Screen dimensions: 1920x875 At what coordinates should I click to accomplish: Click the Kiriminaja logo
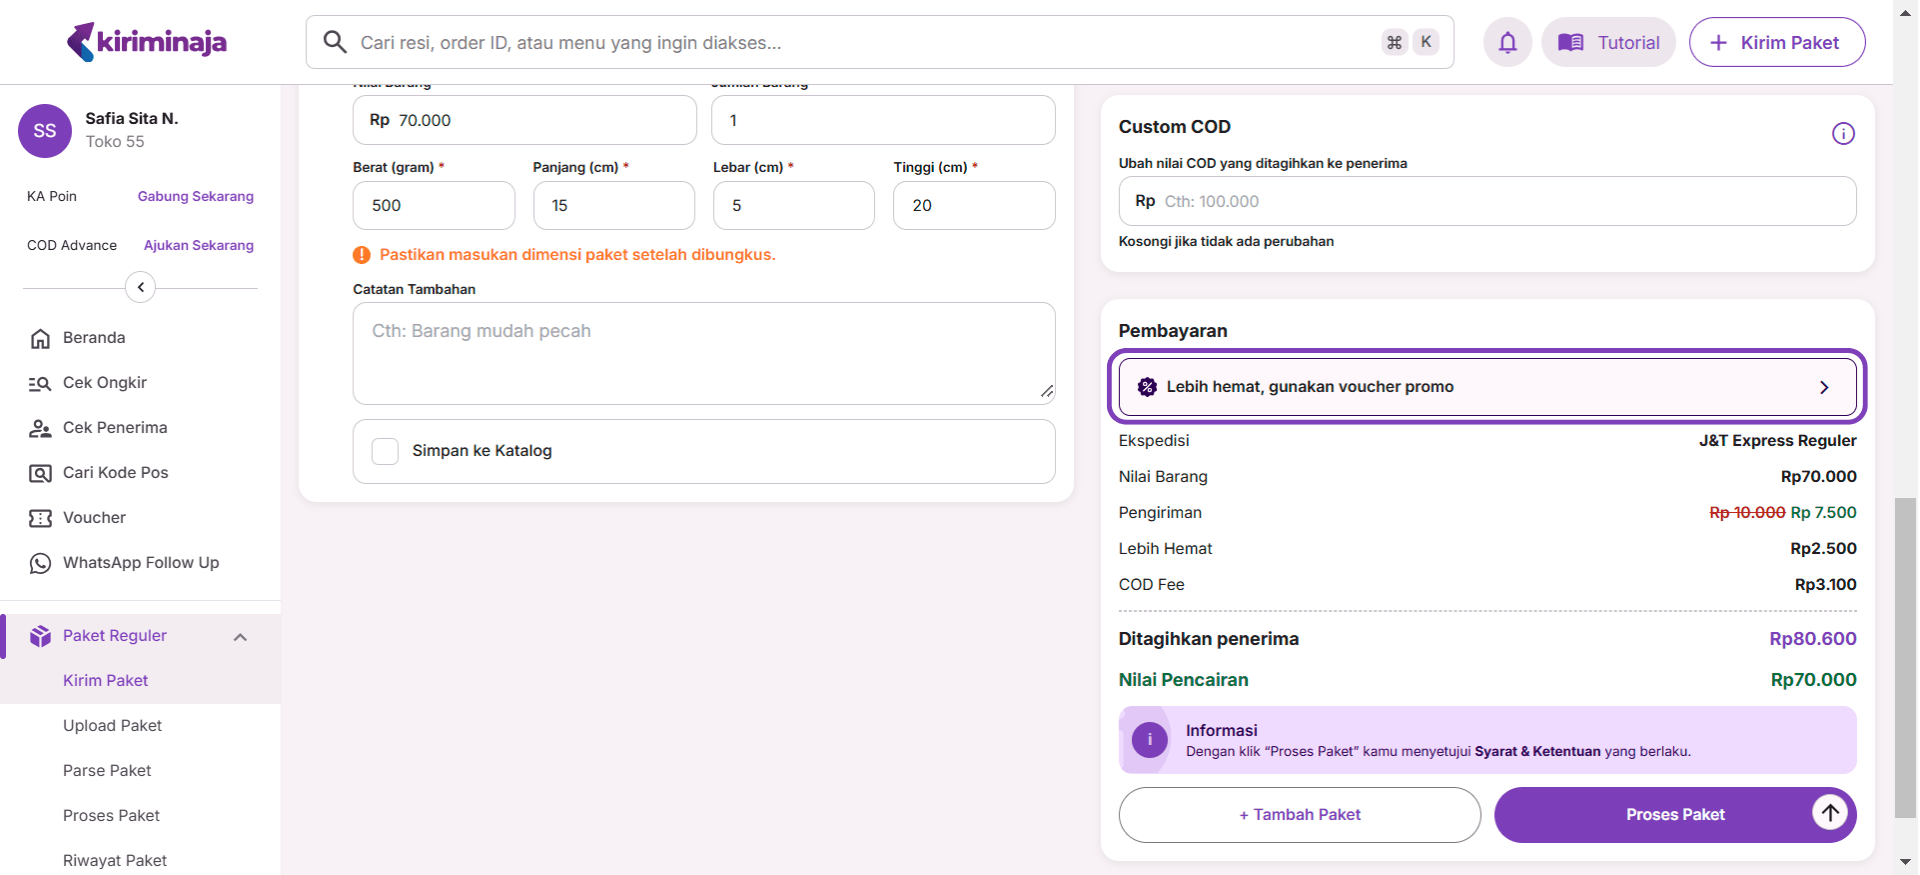point(147,42)
